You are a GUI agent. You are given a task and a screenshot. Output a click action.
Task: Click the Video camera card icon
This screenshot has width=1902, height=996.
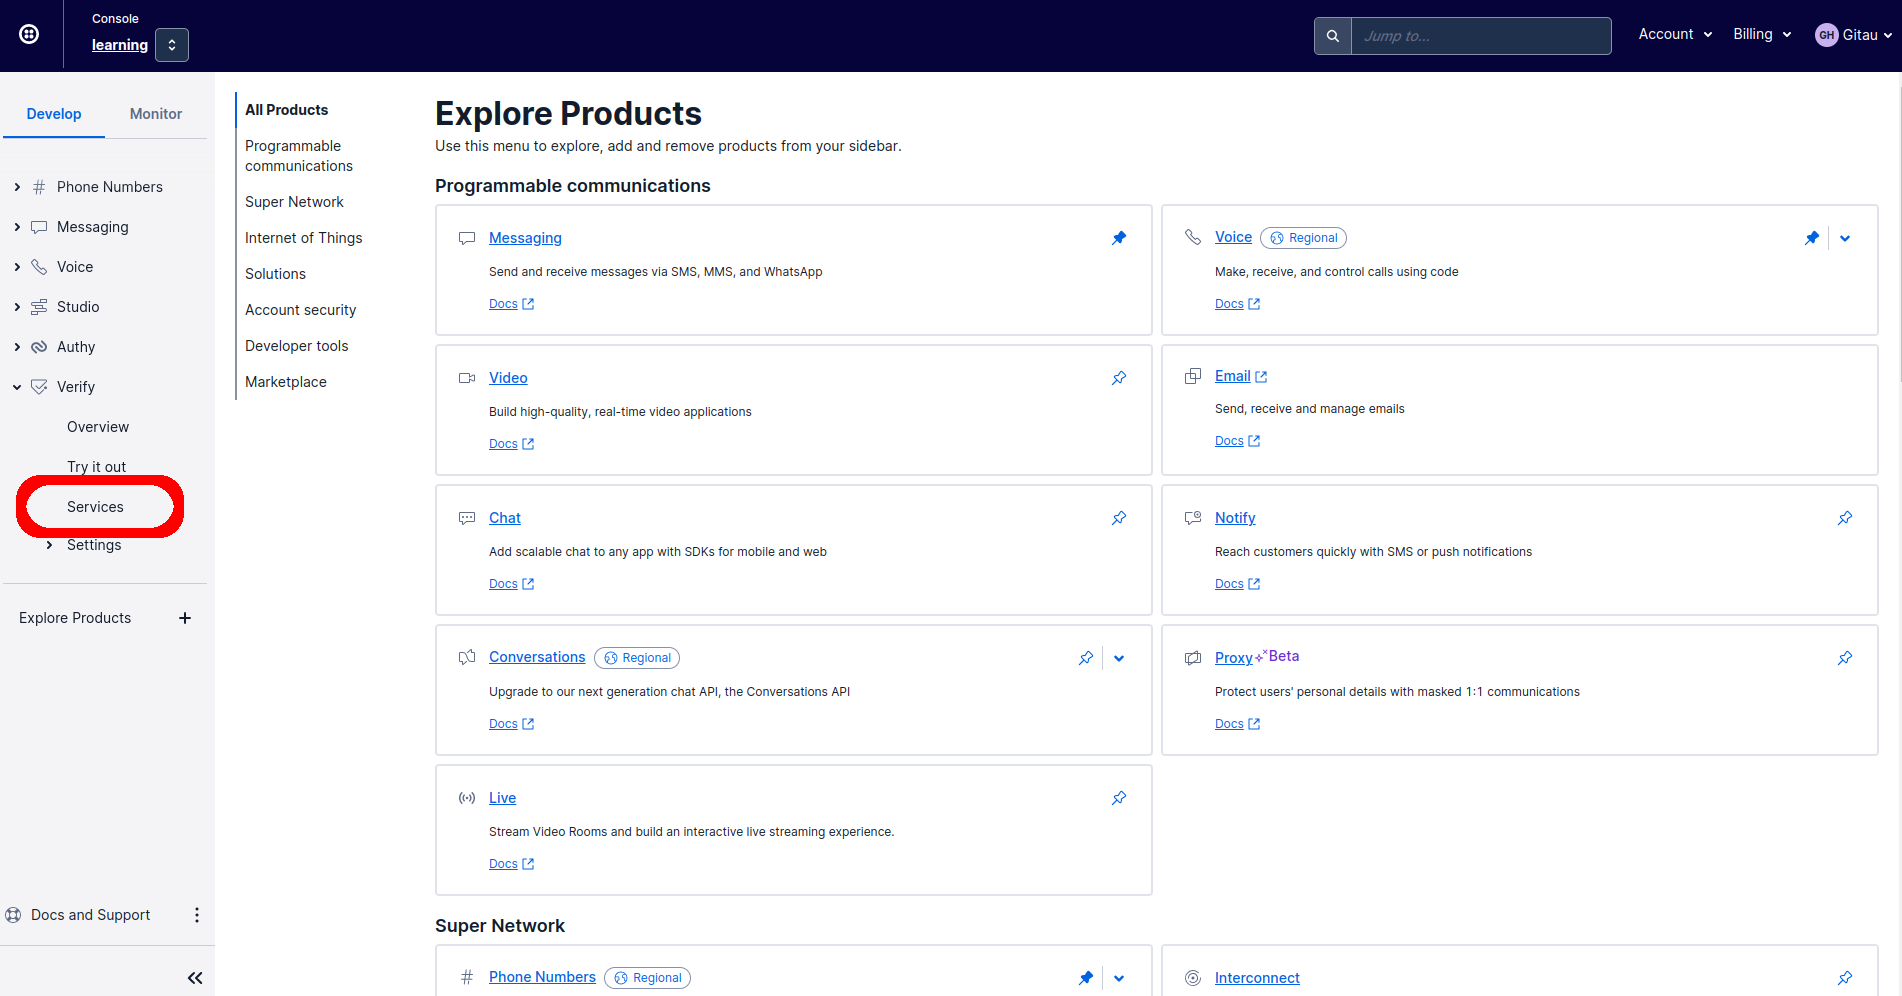pos(467,378)
